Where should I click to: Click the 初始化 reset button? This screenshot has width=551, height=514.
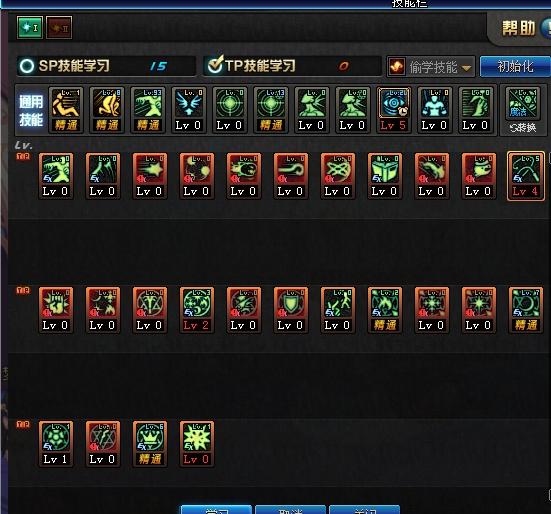(515, 66)
